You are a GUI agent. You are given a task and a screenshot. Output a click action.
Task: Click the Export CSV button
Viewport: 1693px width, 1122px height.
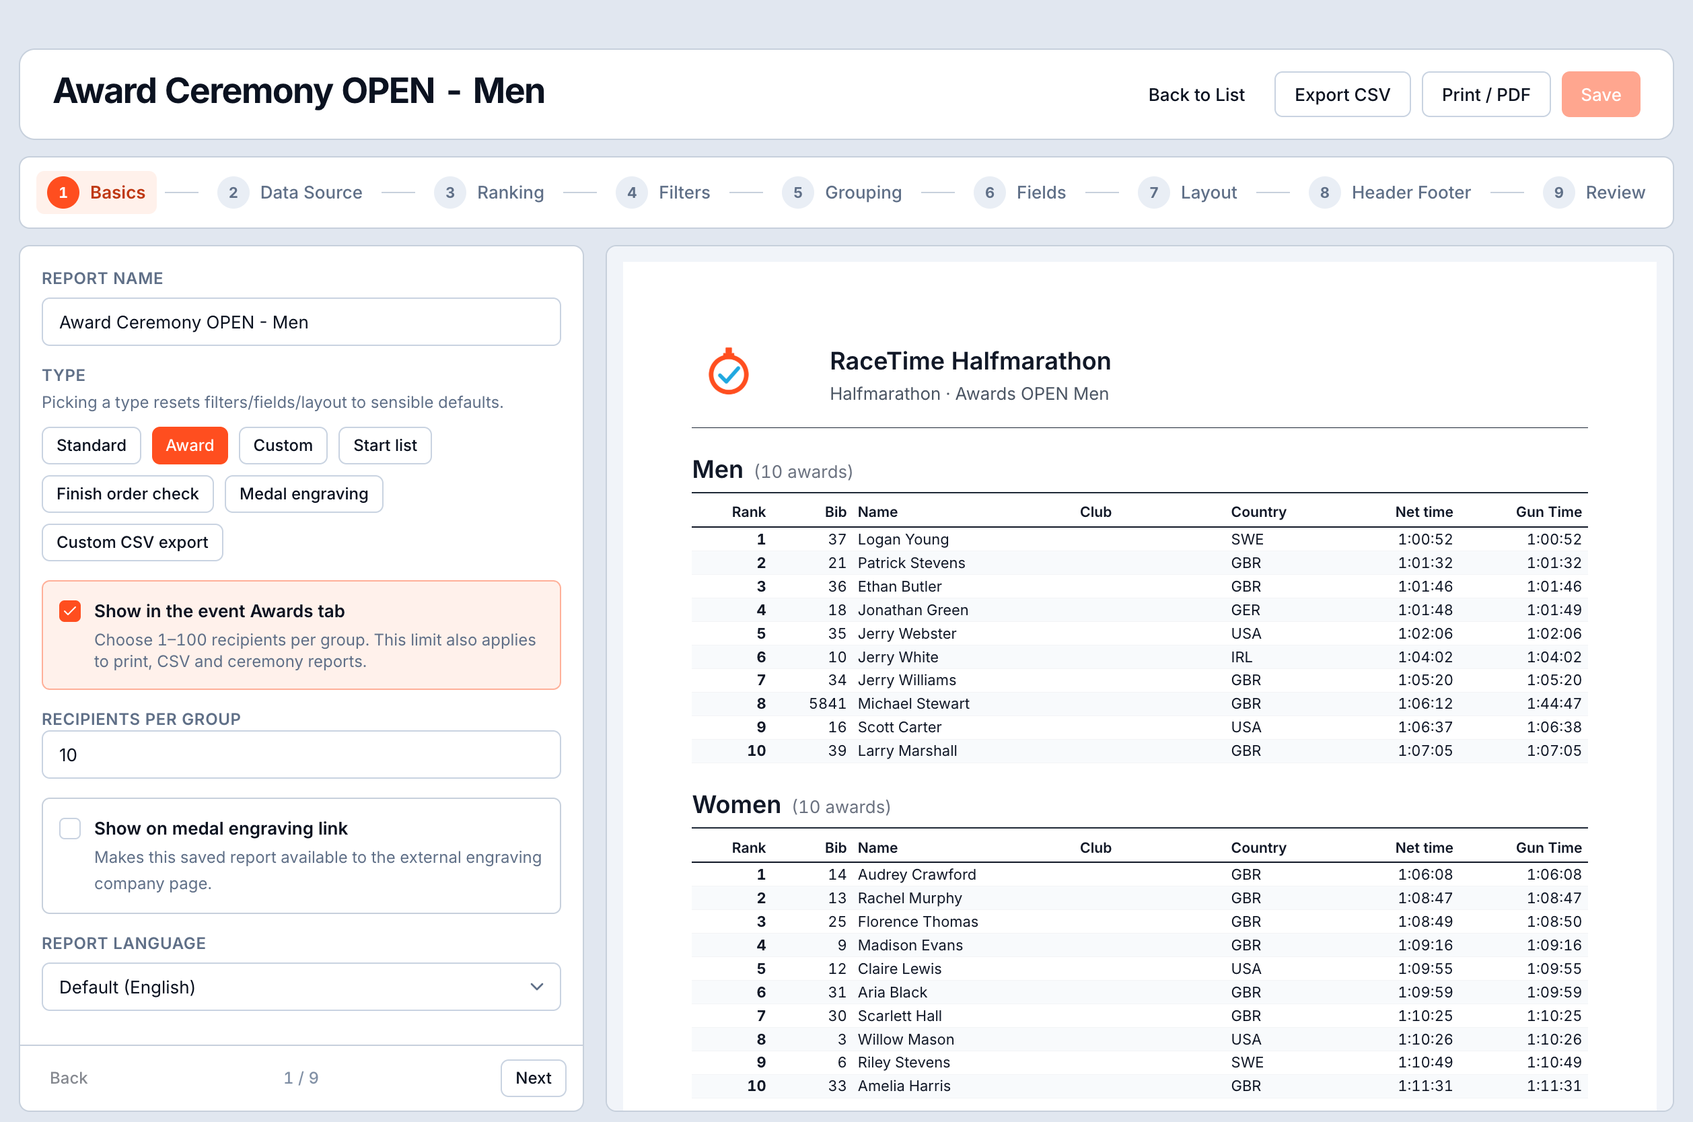tap(1342, 94)
